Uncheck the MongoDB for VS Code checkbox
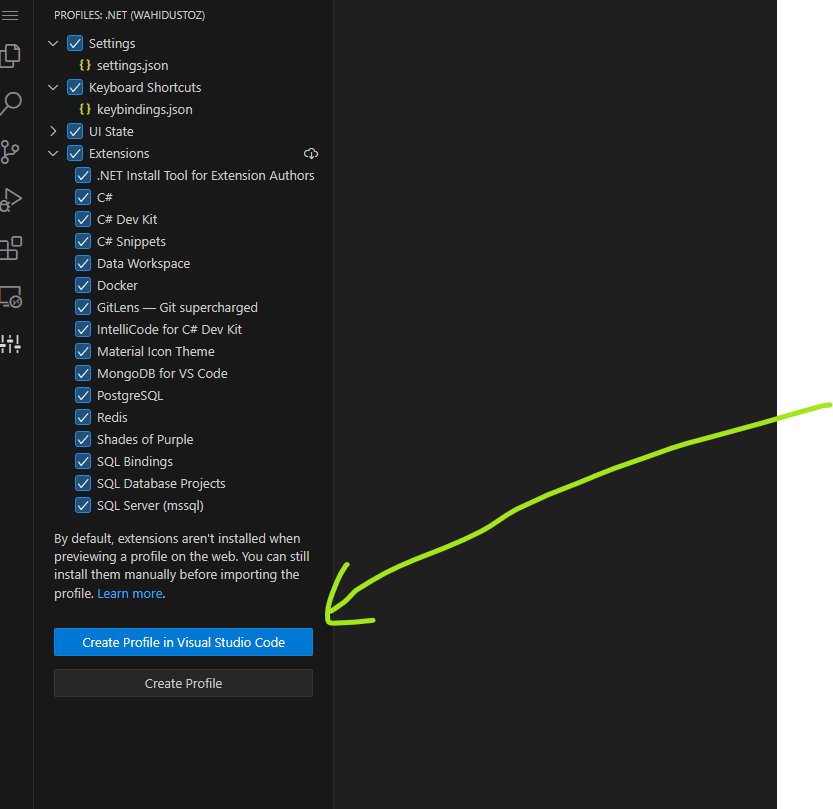This screenshot has width=833, height=809. (83, 373)
